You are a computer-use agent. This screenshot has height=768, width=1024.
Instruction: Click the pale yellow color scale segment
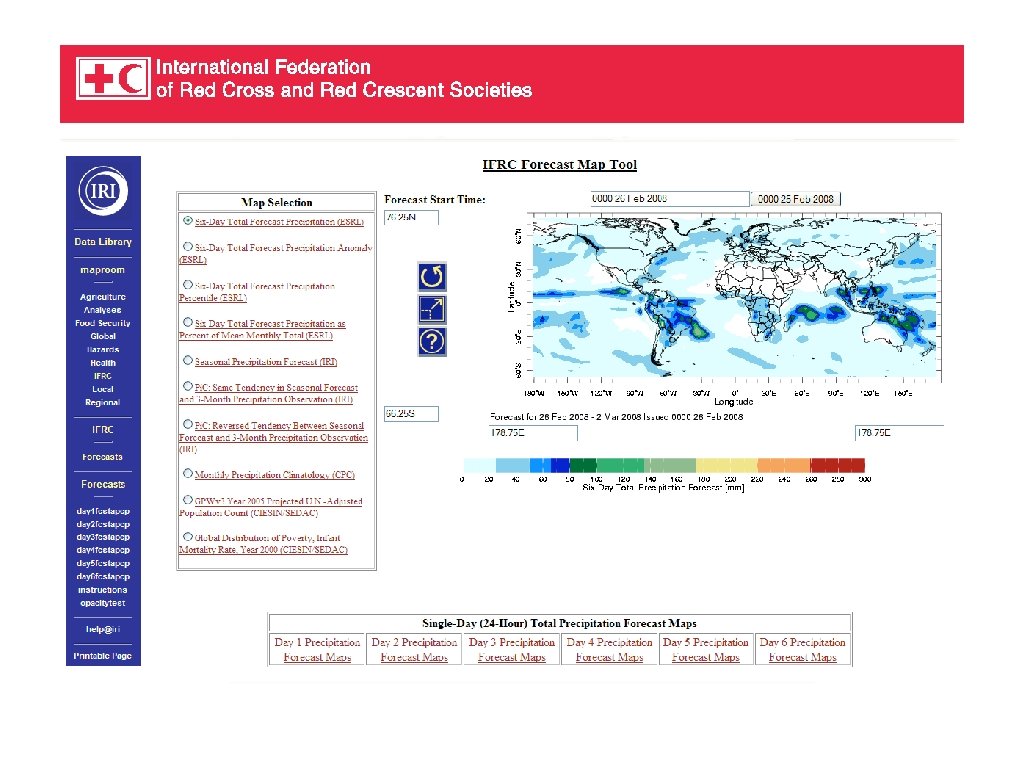(726, 465)
